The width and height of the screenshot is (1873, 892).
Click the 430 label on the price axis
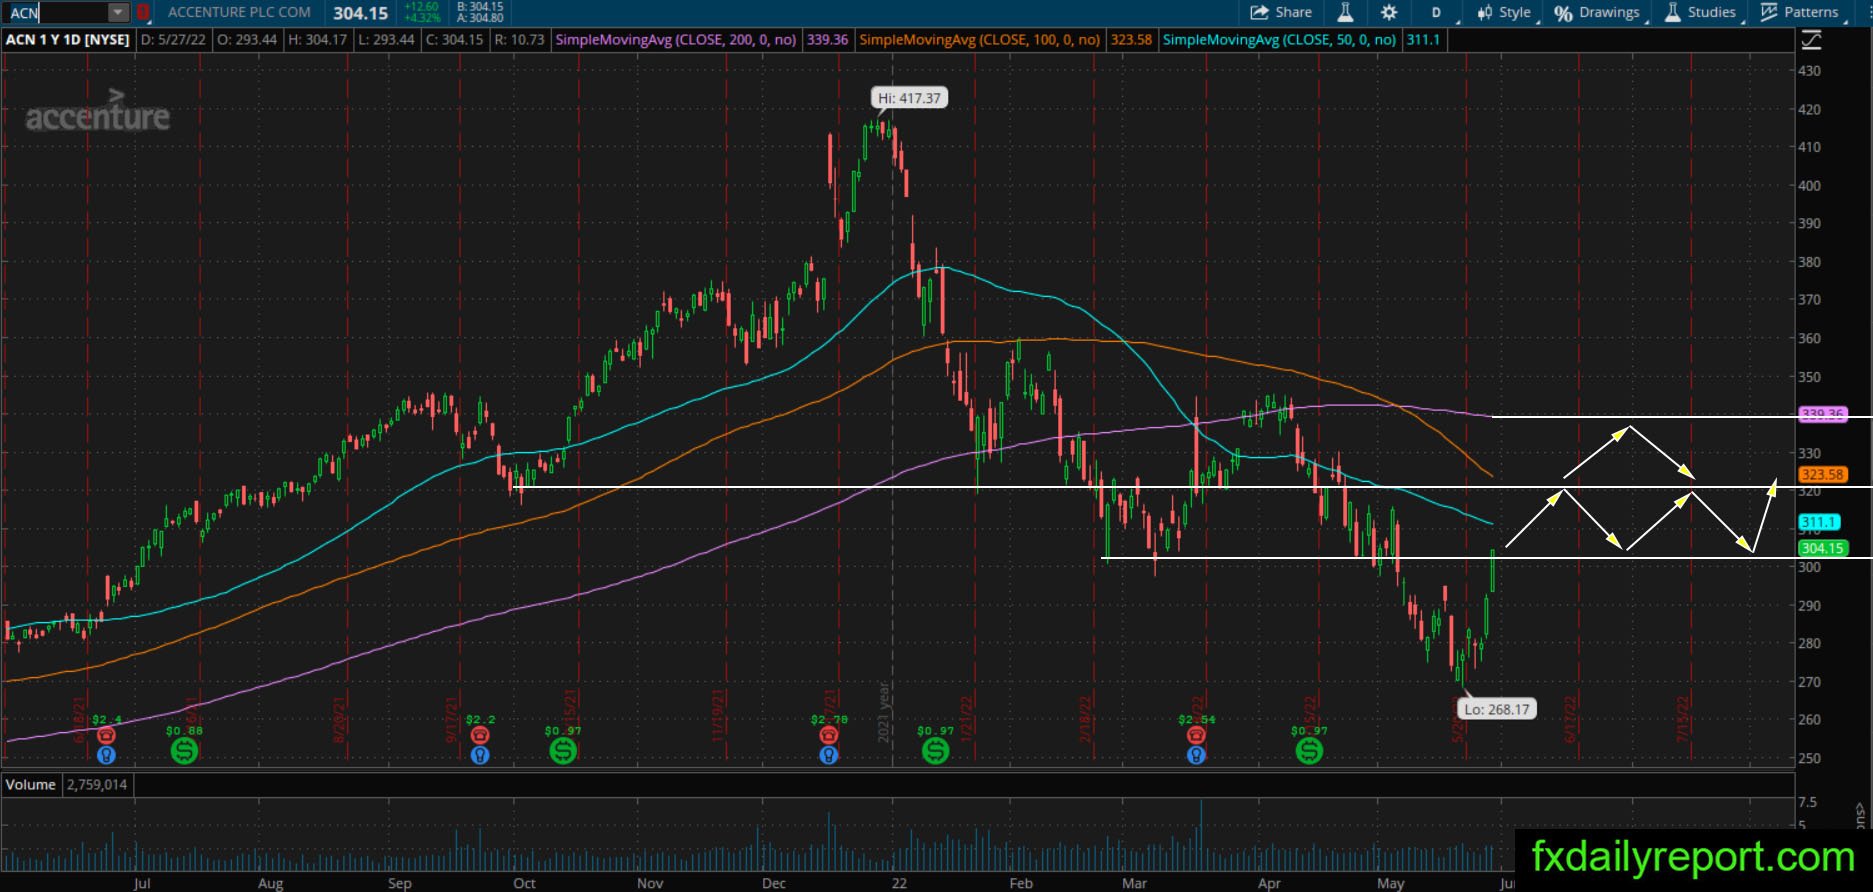(x=1809, y=71)
